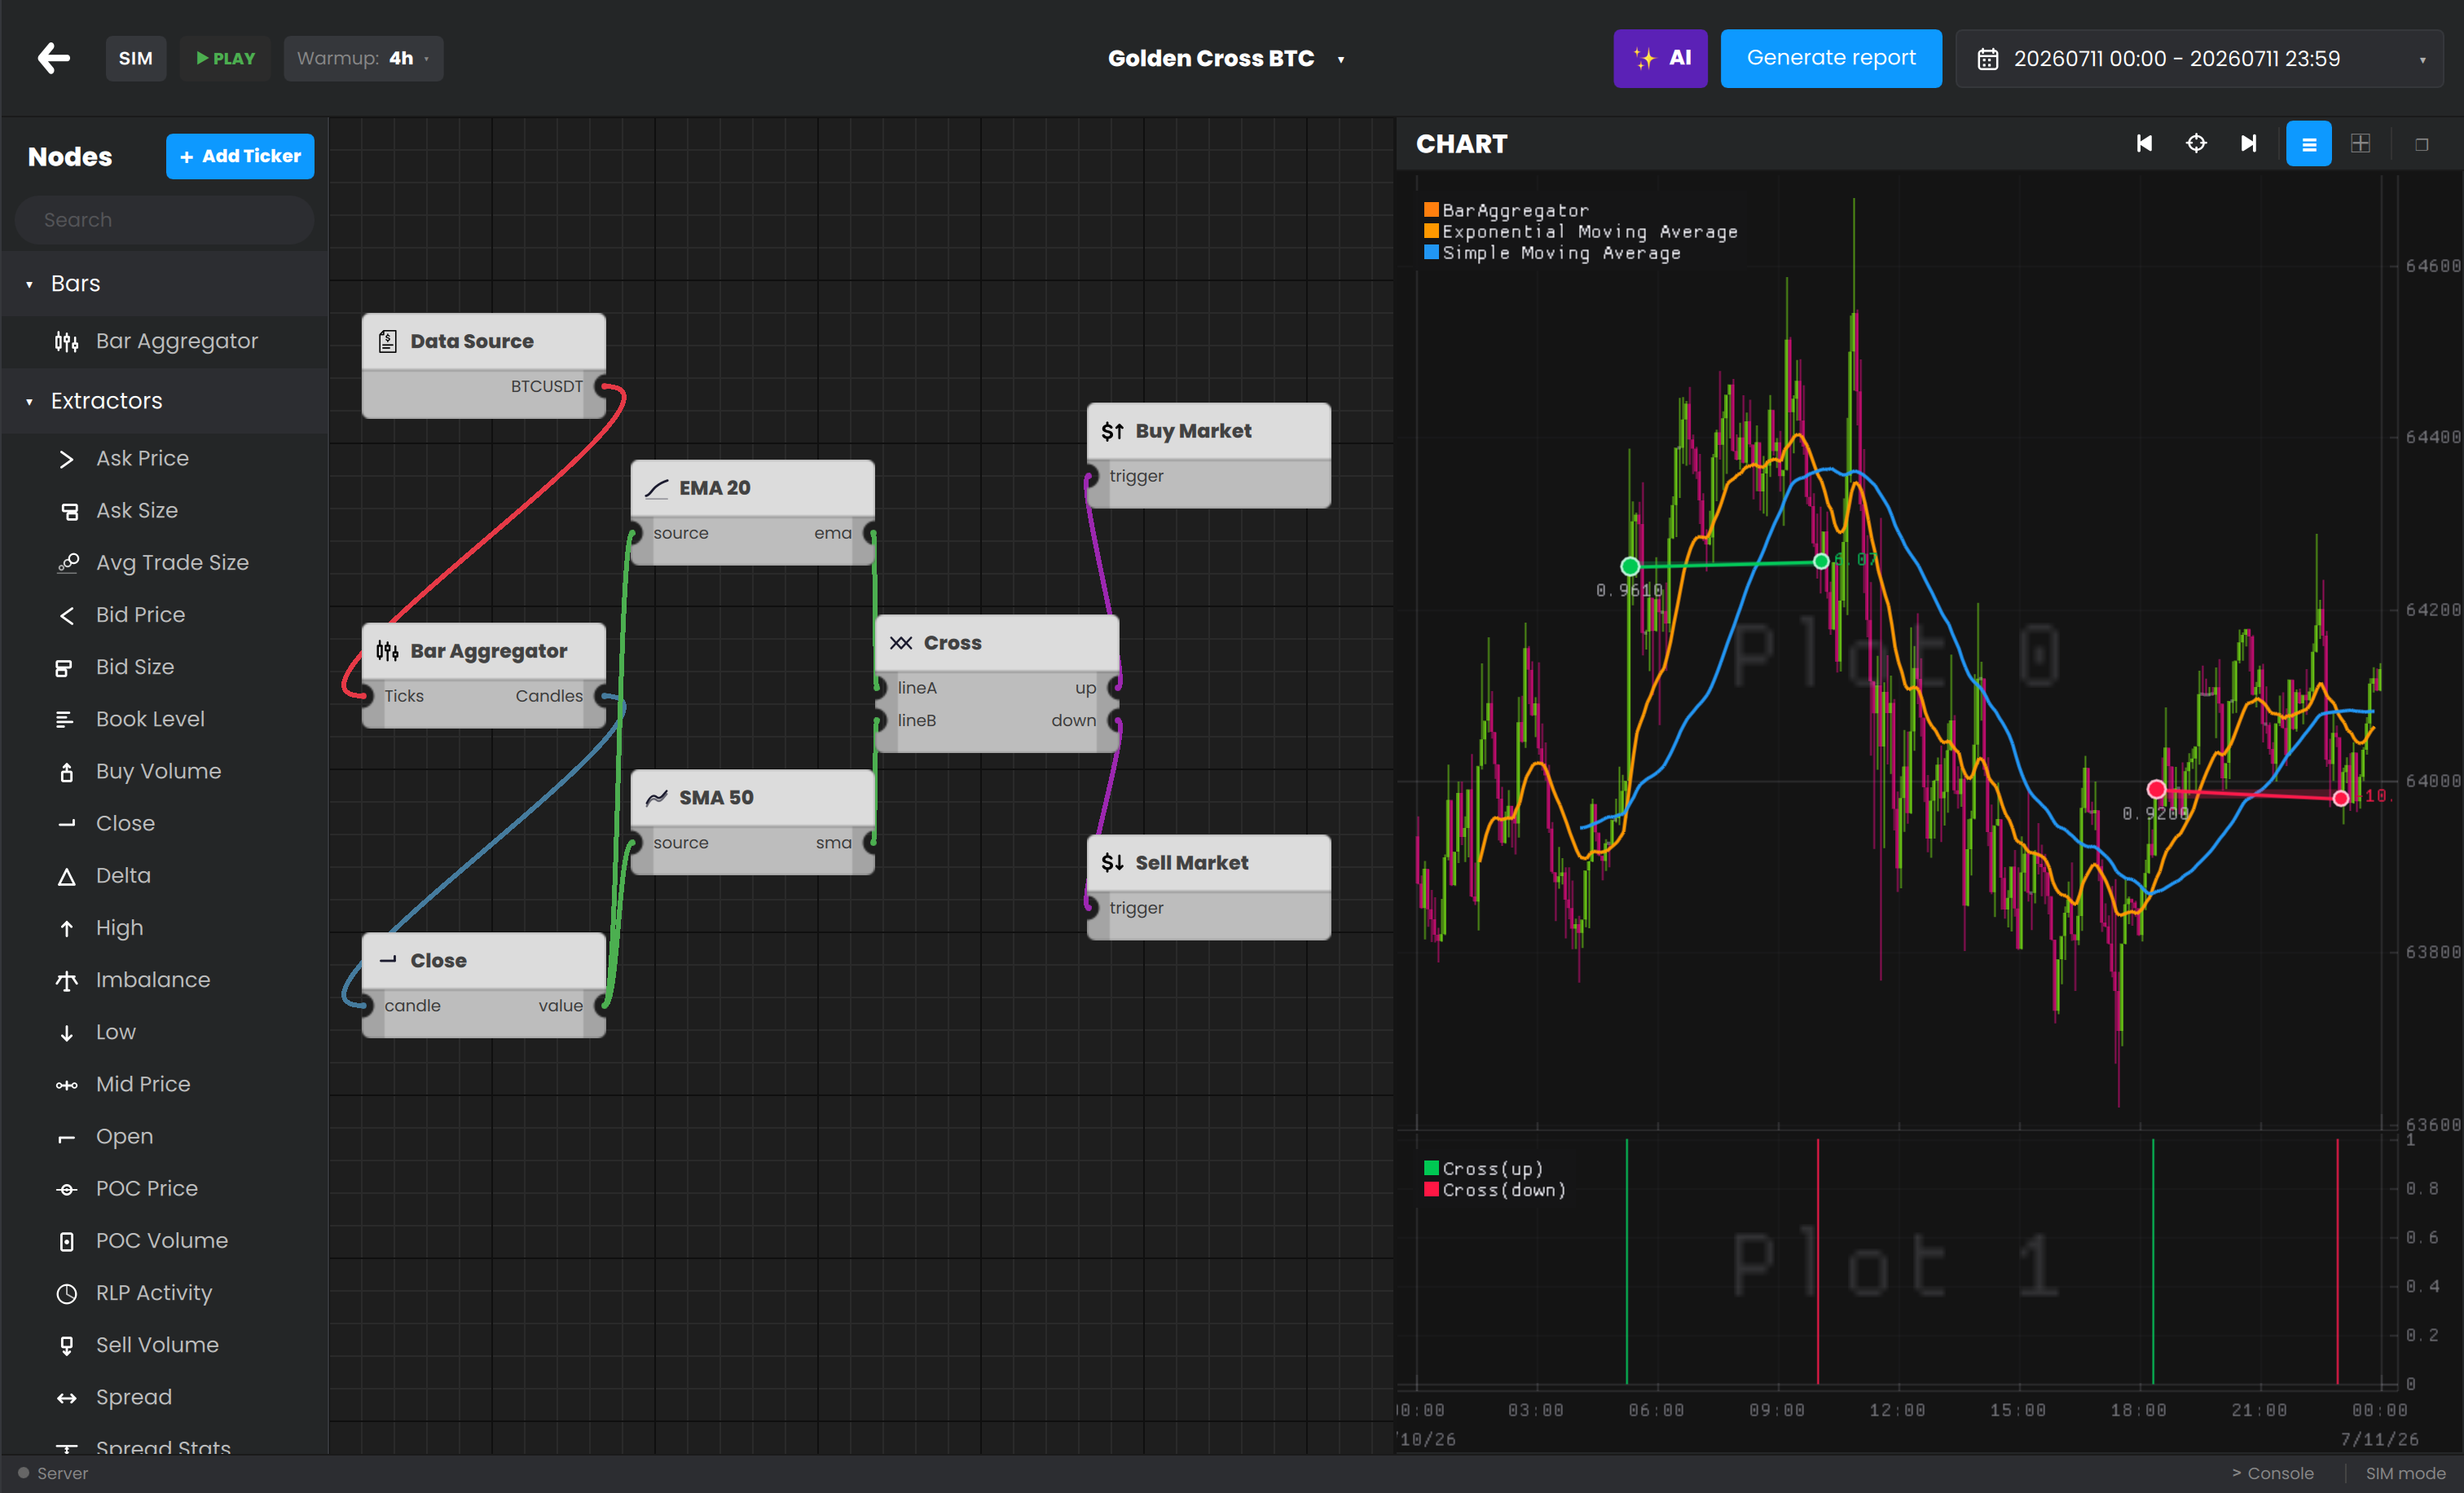Click the green trade entry marker on chart
This screenshot has height=1493, width=2464.
(1630, 567)
